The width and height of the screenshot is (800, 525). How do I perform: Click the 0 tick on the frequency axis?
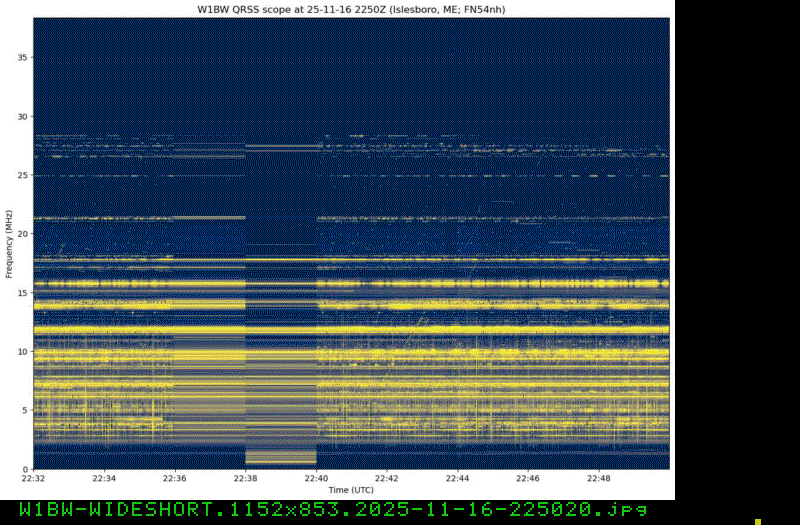[26, 469]
